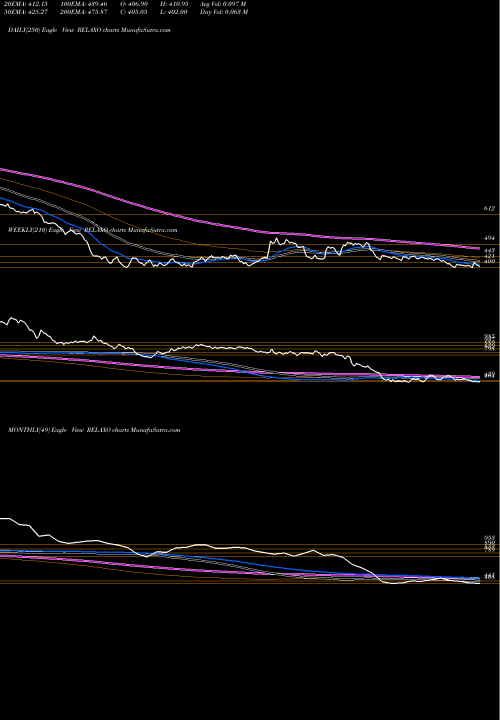Click the close price labeled C:
Viewport: 500px width, 720px height.
[x=134, y=12]
